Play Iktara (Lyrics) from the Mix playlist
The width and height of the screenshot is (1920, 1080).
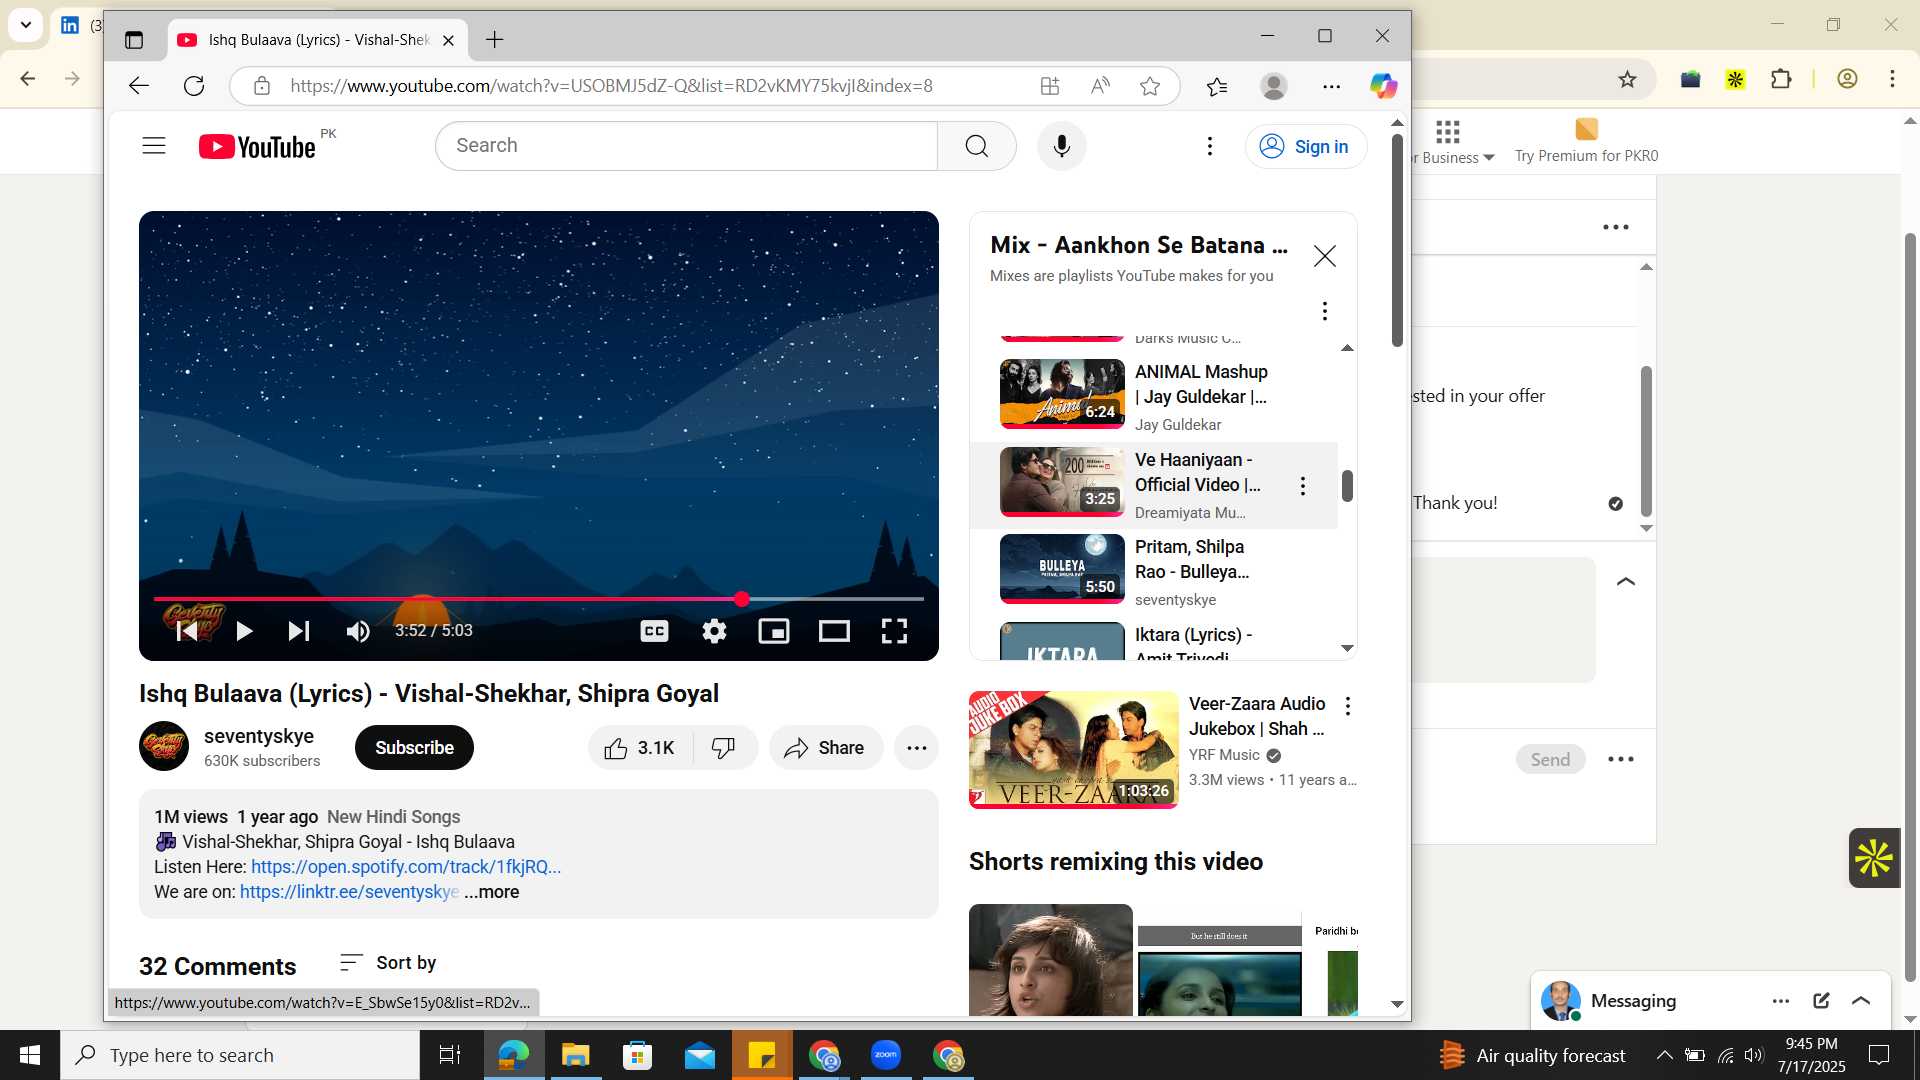pyautogui.click(x=1154, y=641)
